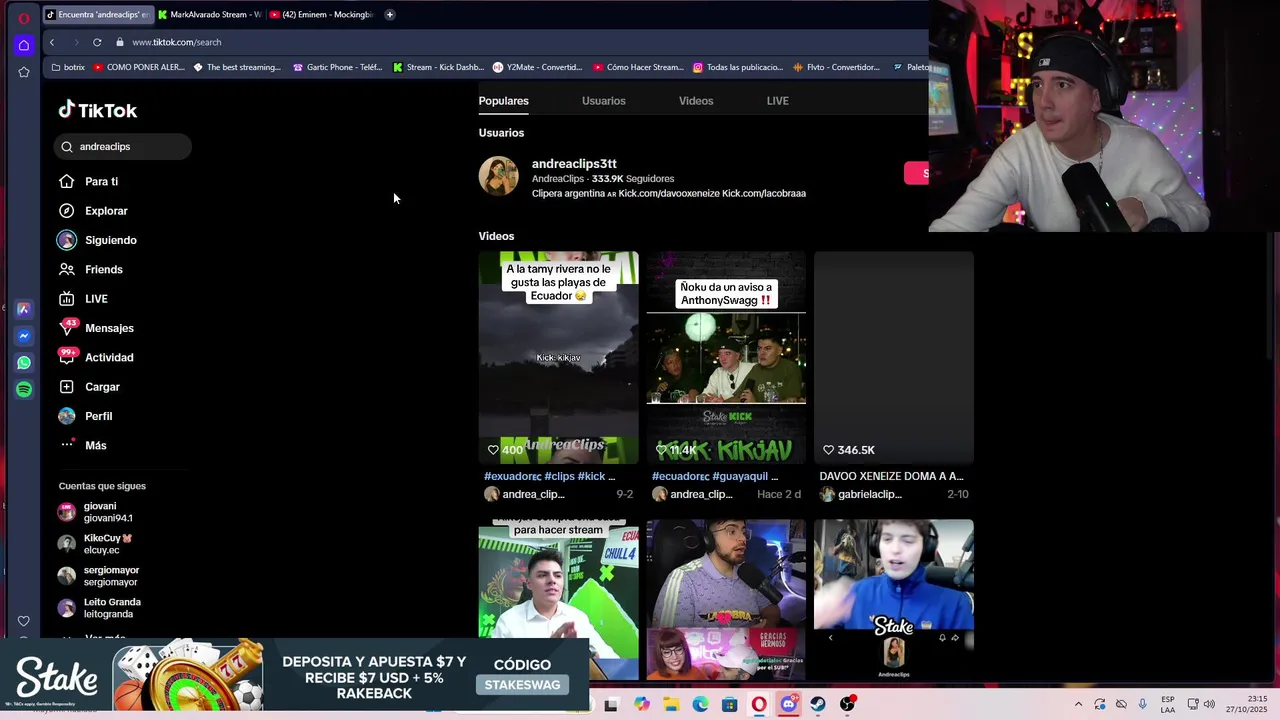Open Y2Mate Convertidor bookmark
This screenshot has height=720, width=1280.
click(537, 67)
